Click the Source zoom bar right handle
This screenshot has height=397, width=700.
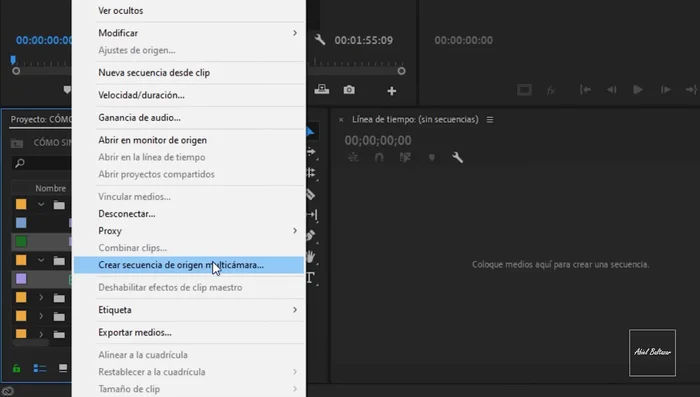click(x=401, y=71)
